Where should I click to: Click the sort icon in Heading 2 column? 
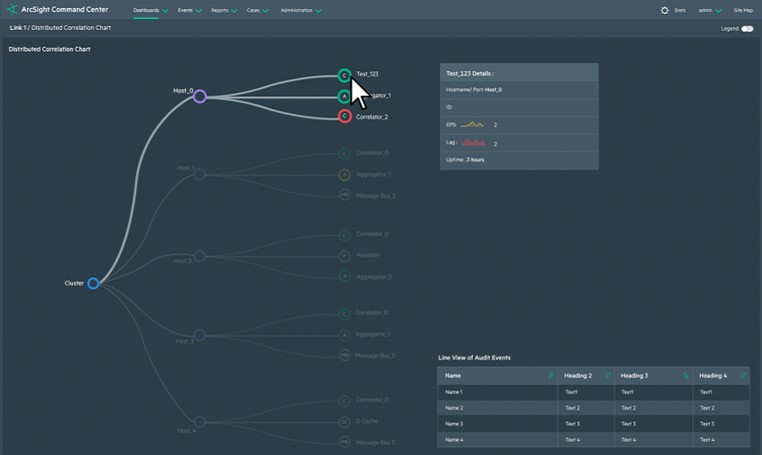607,375
